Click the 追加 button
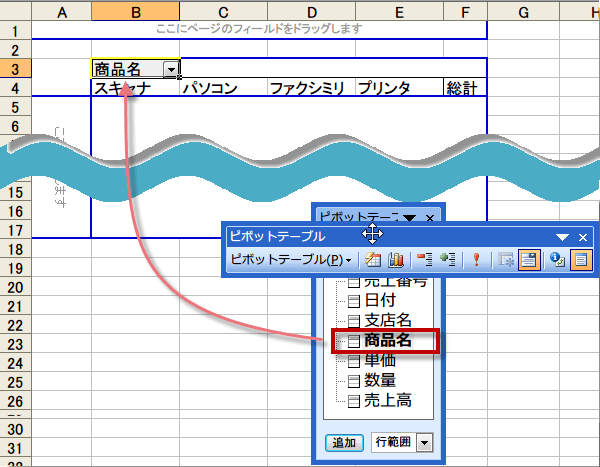The width and height of the screenshot is (600, 467). (344, 443)
